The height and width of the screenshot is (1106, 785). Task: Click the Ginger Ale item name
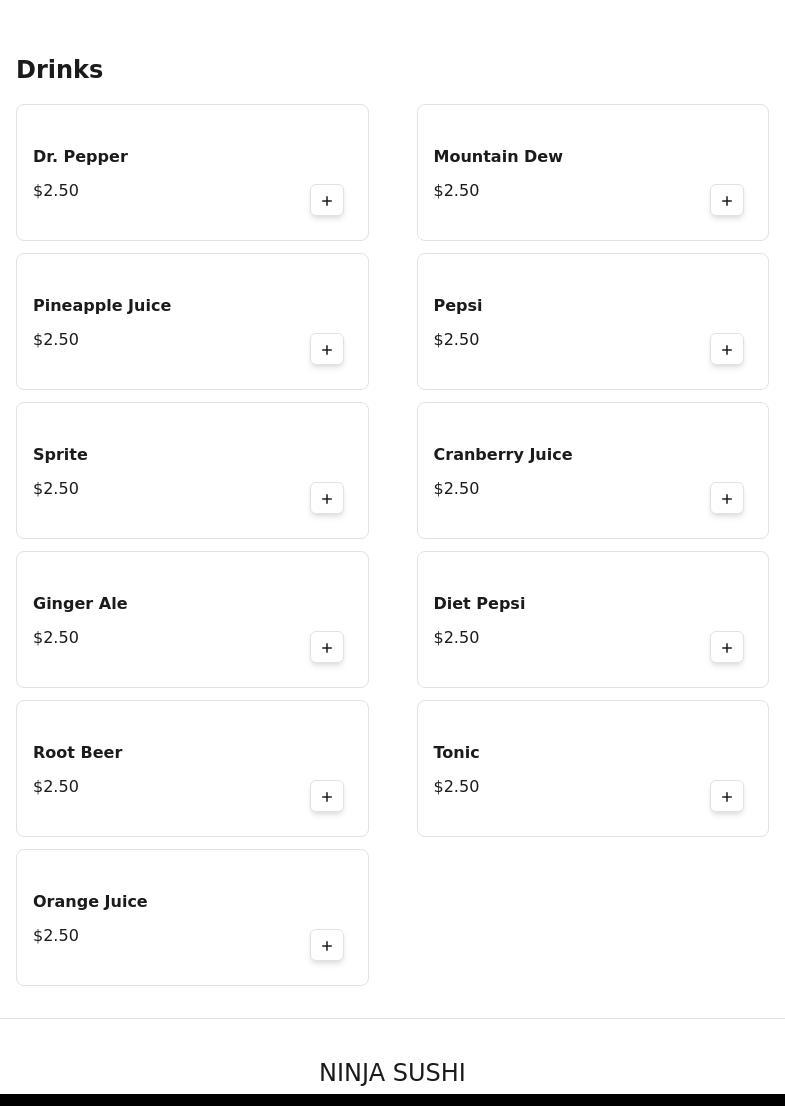coord(80,604)
